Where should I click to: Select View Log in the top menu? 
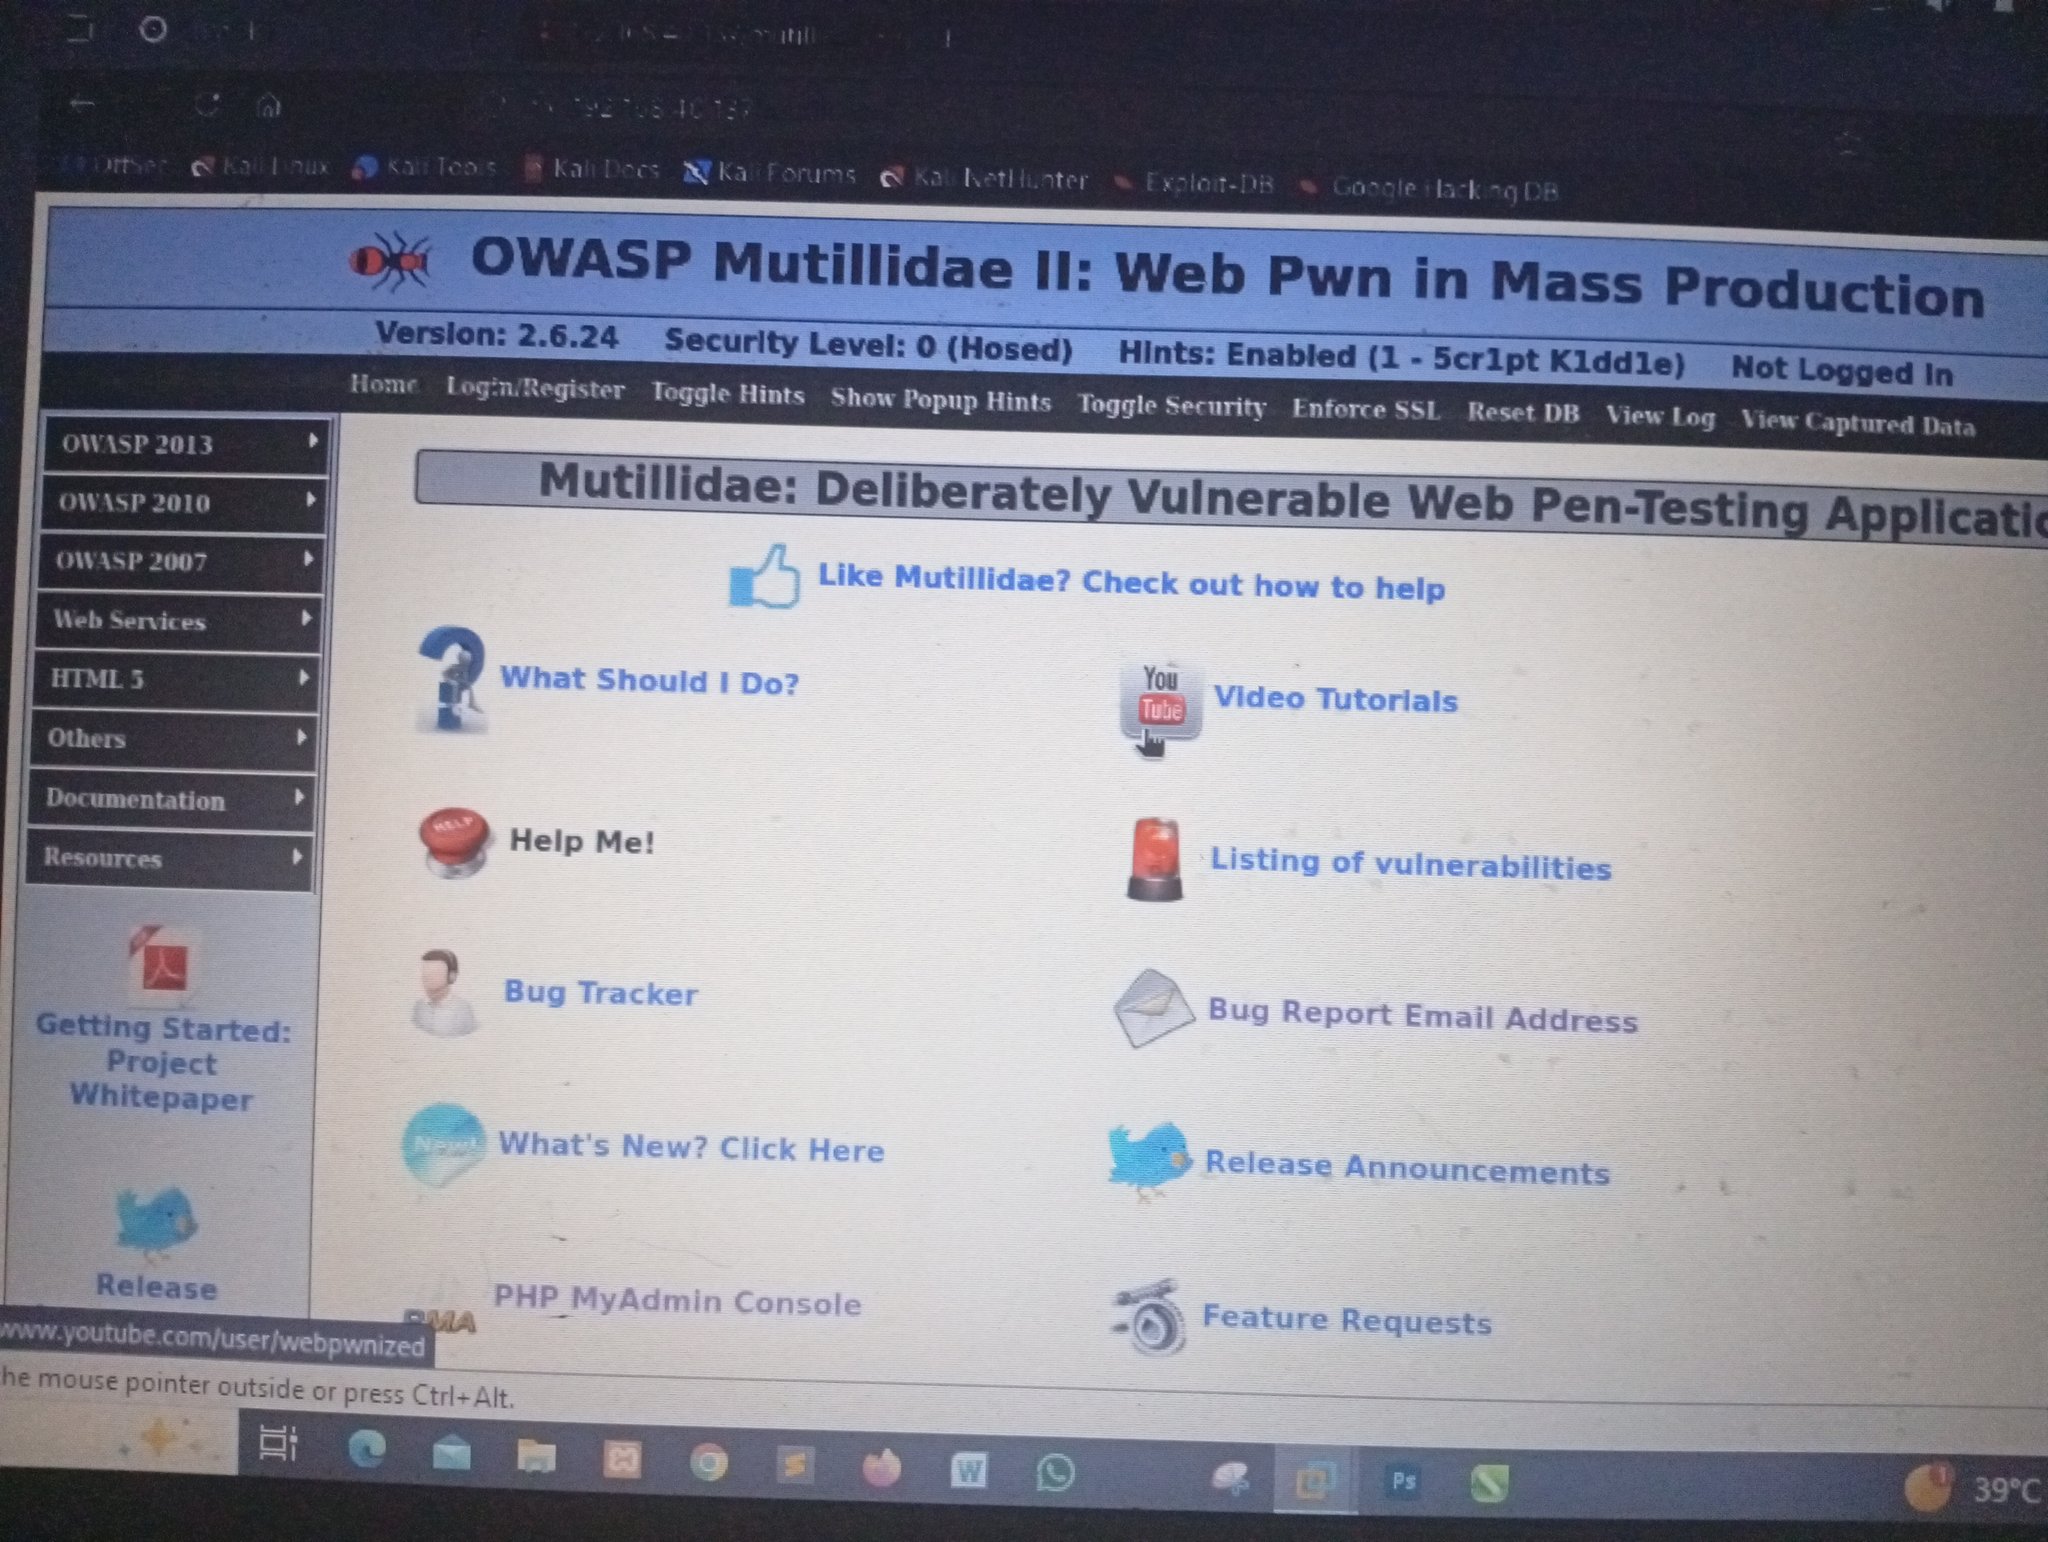point(1659,416)
